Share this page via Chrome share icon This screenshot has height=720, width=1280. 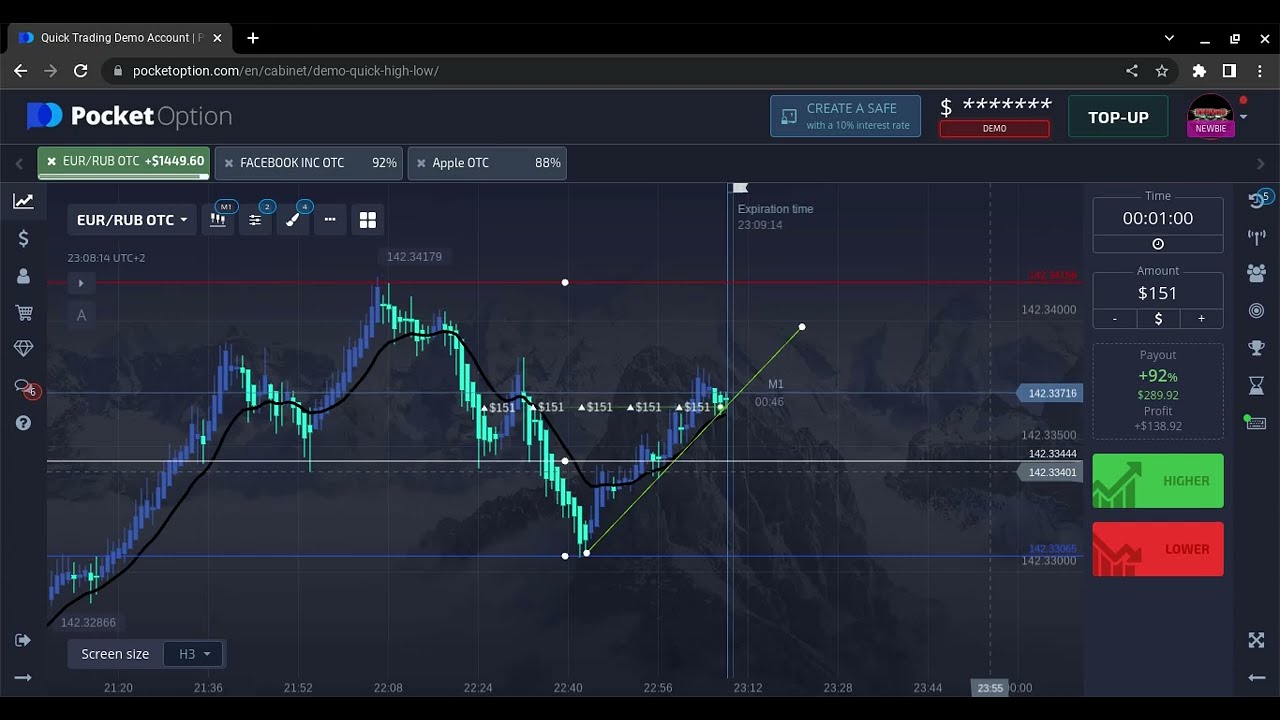coord(1132,71)
